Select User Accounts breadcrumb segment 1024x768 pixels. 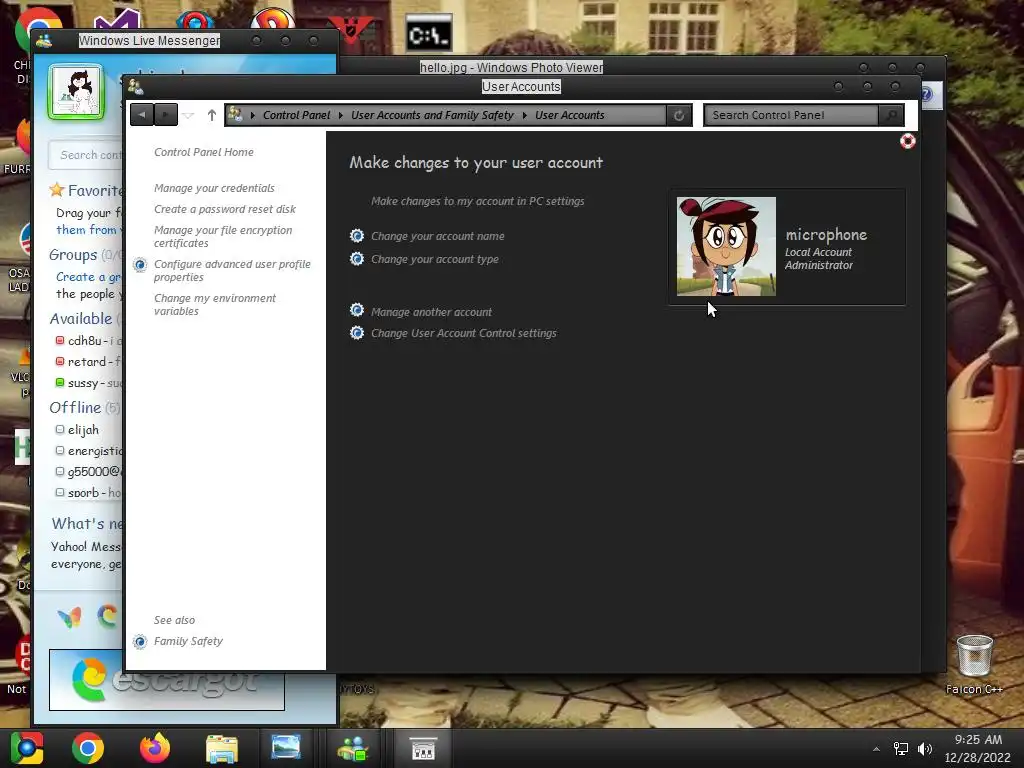[569, 115]
